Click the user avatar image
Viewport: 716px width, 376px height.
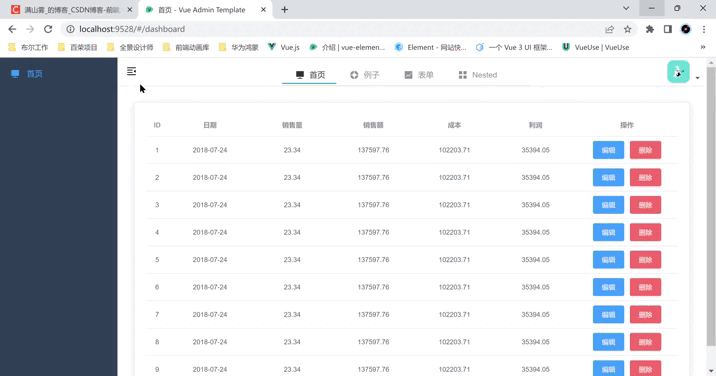[x=678, y=72]
